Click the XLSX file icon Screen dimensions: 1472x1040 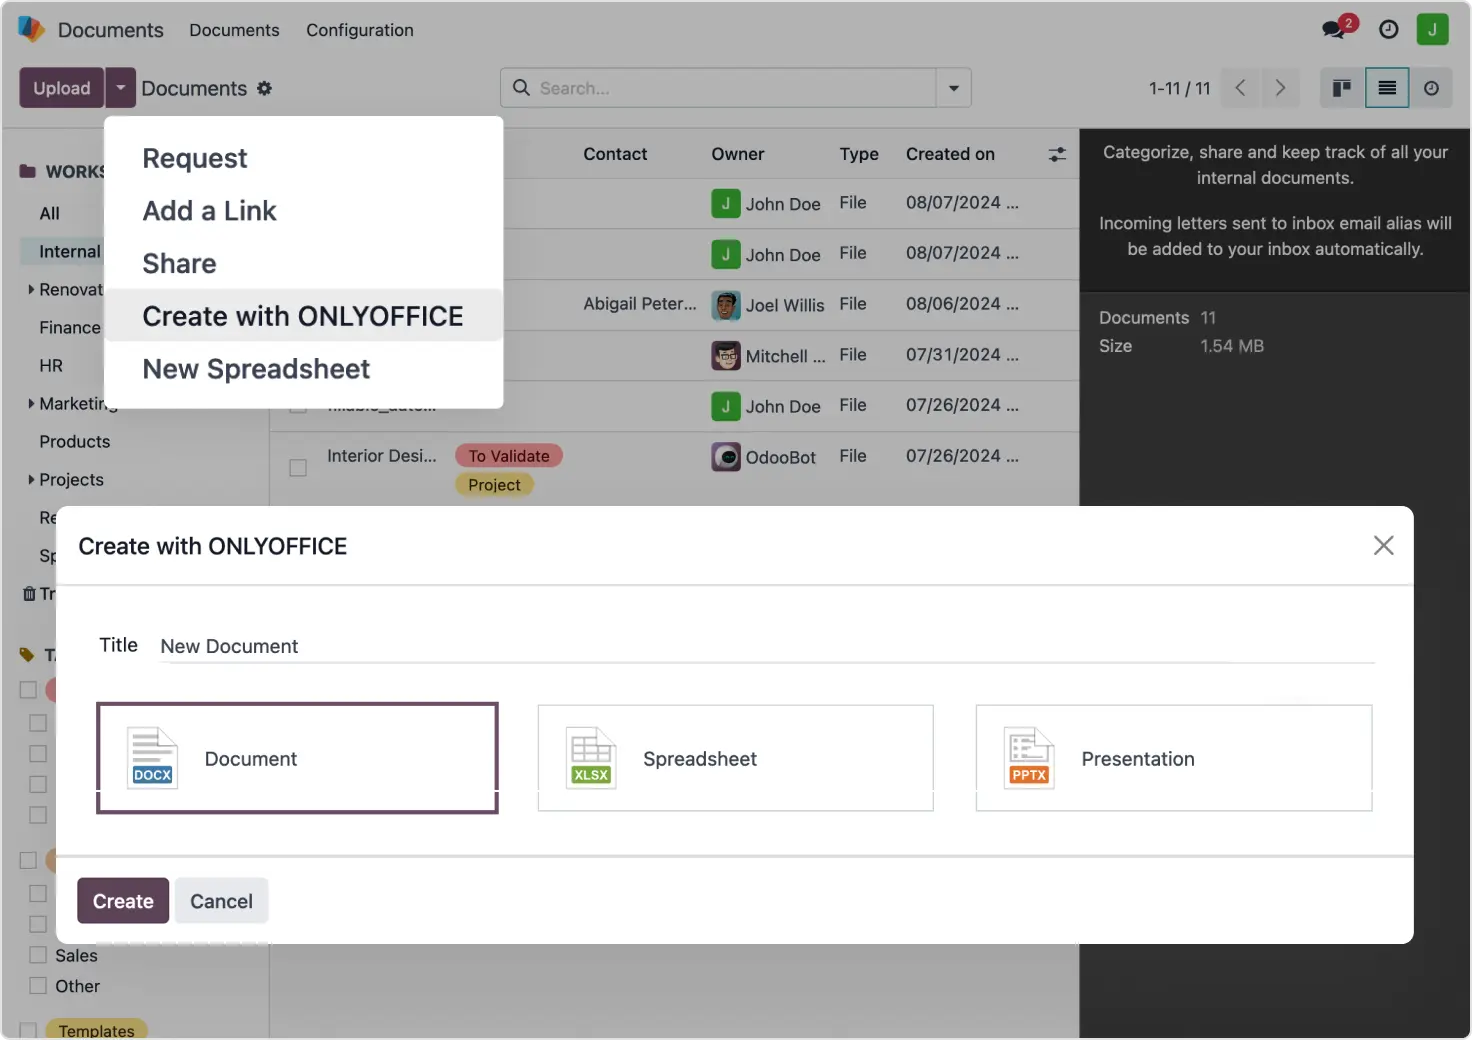point(591,758)
